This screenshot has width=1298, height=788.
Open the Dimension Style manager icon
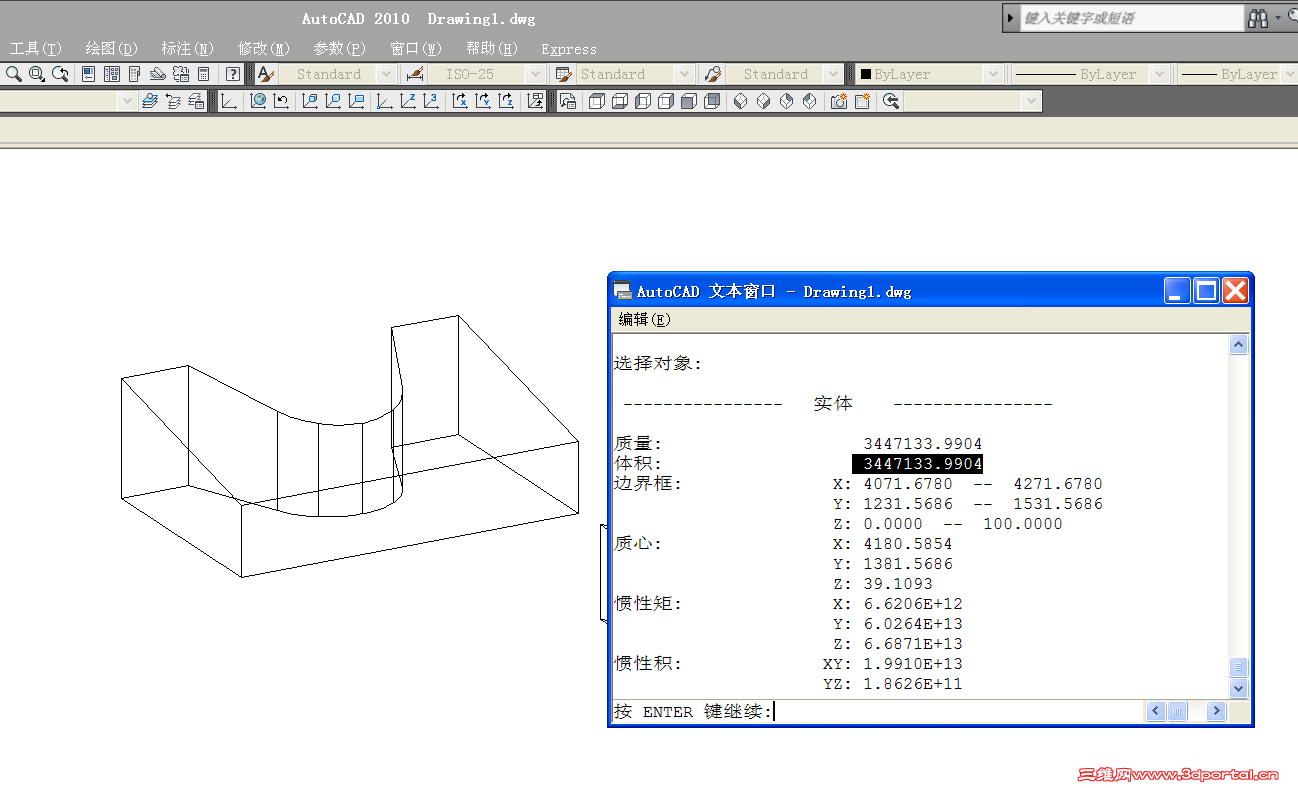click(414, 74)
